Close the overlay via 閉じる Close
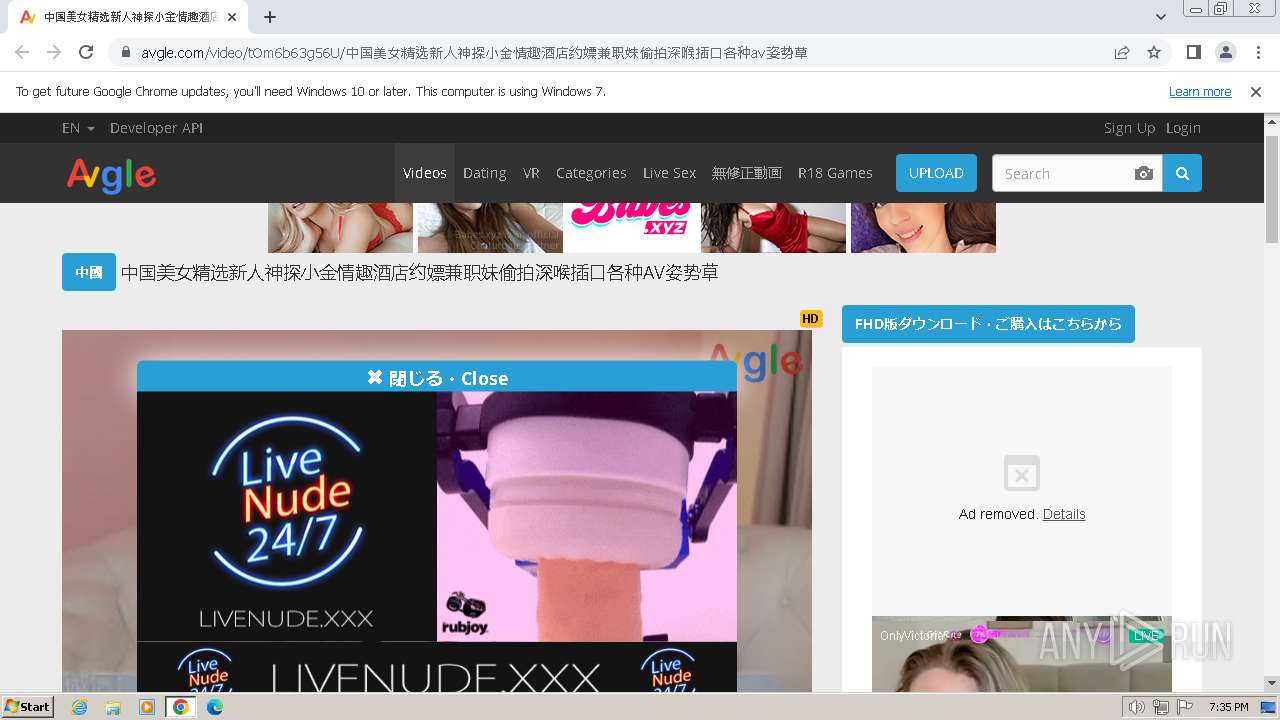The height and width of the screenshot is (720, 1280). [x=437, y=378]
